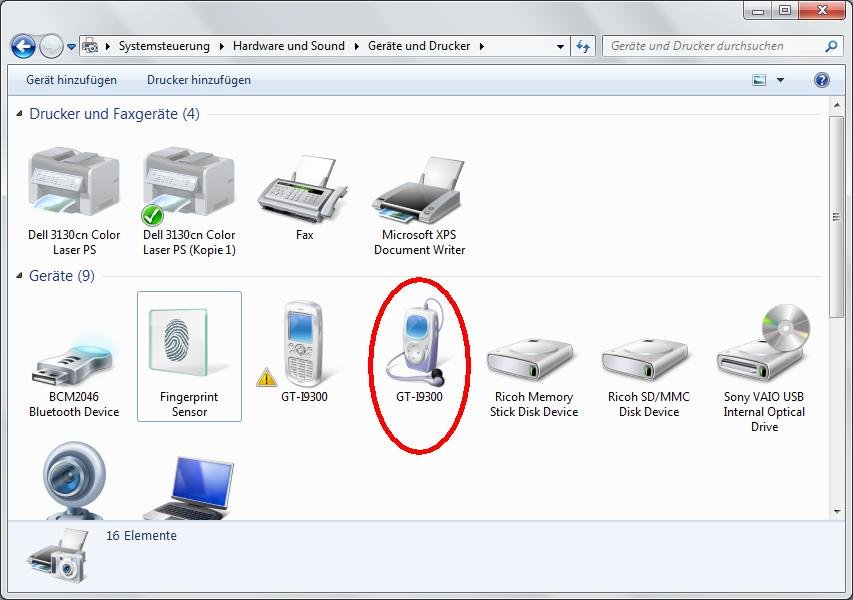Click the scrollbar up arrow
Viewport: 853px width, 600px height.
click(836, 105)
